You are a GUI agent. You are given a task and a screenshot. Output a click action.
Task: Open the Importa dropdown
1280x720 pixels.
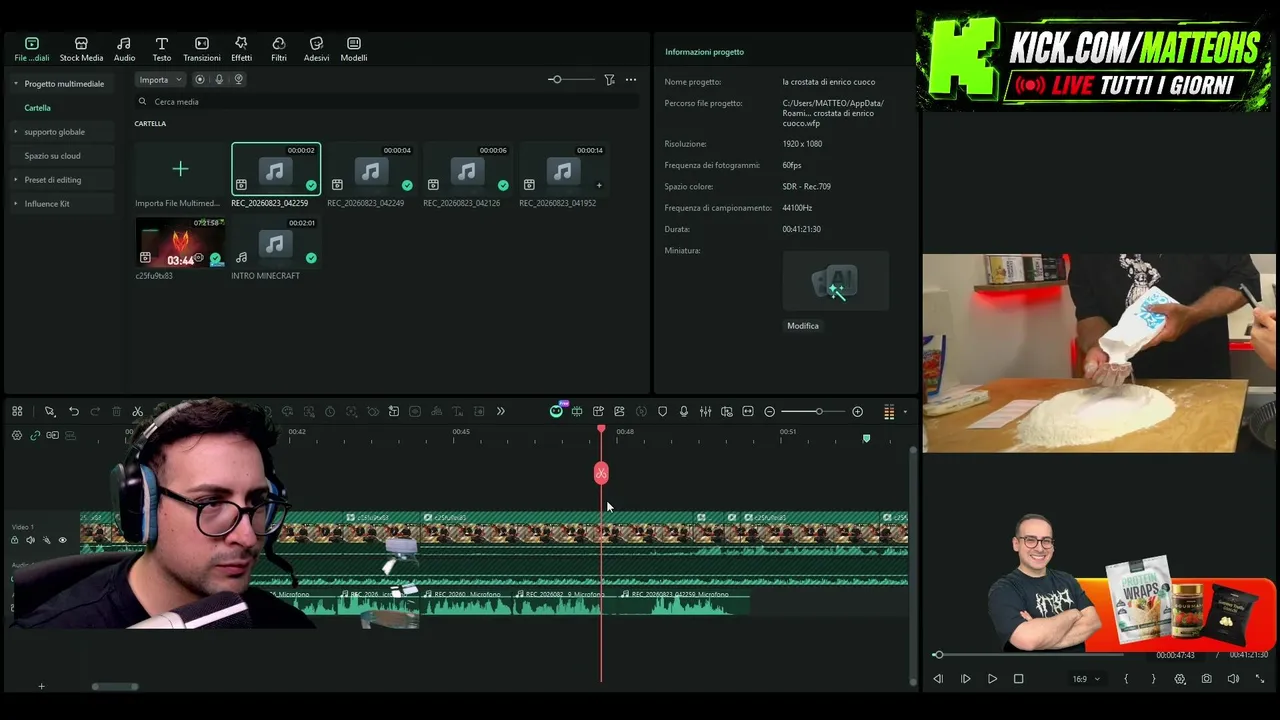pyautogui.click(x=160, y=80)
